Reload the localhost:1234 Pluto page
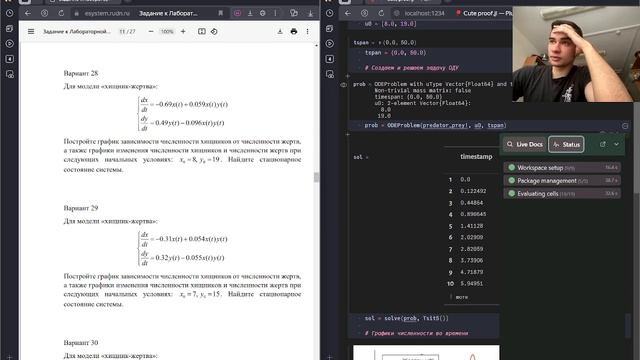 [x=381, y=13]
